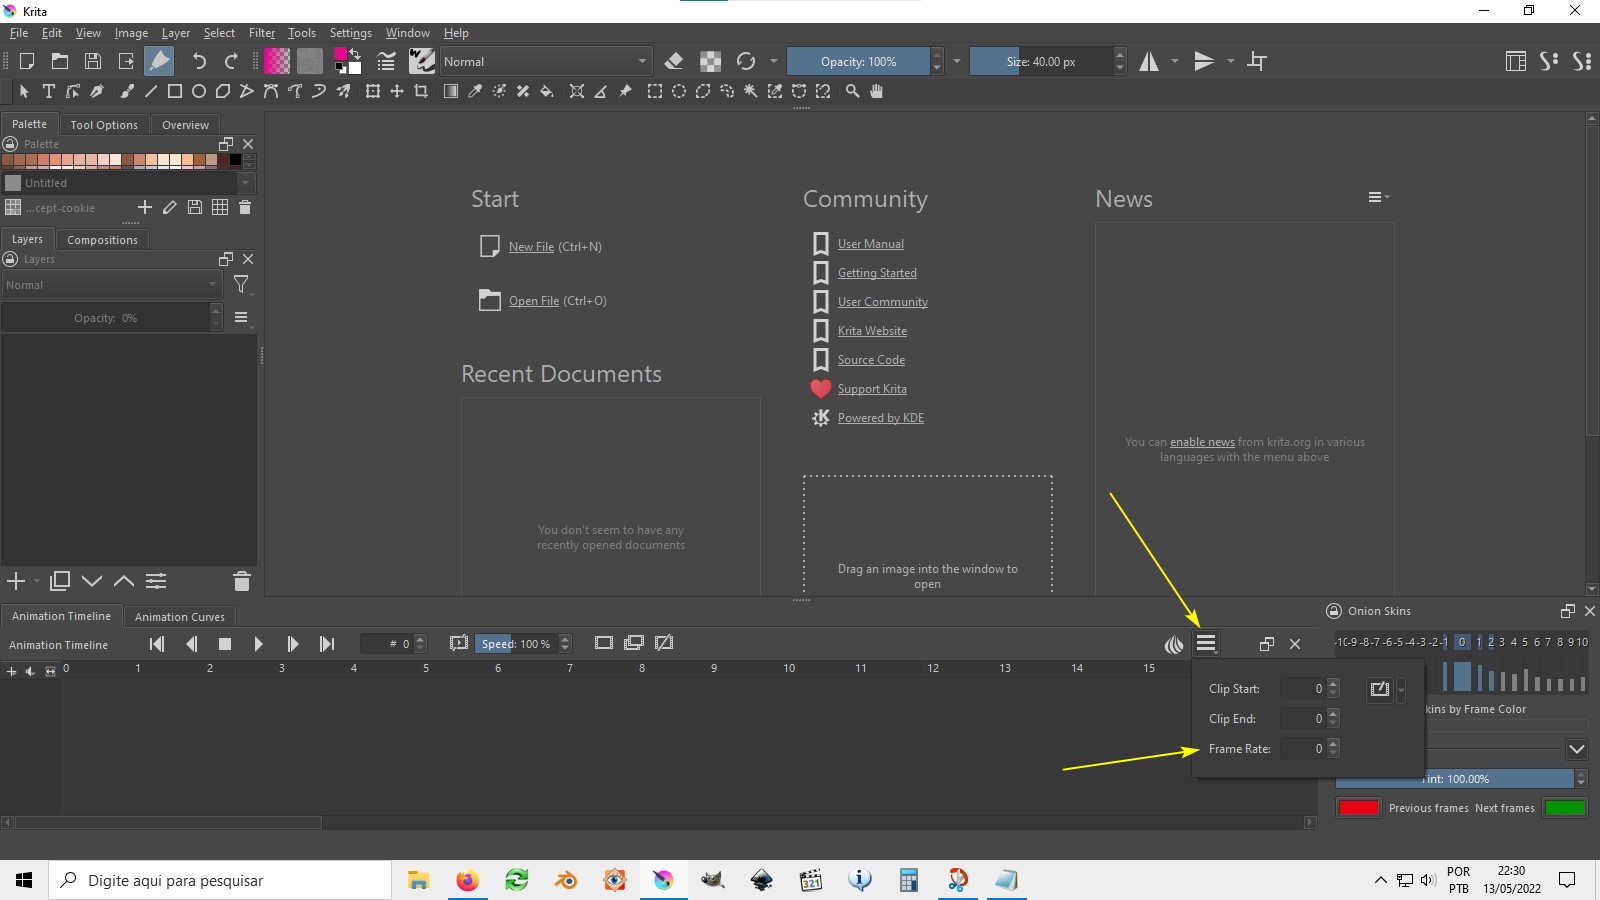The width and height of the screenshot is (1600, 900).
Task: Select the Line tool
Action: 151,91
